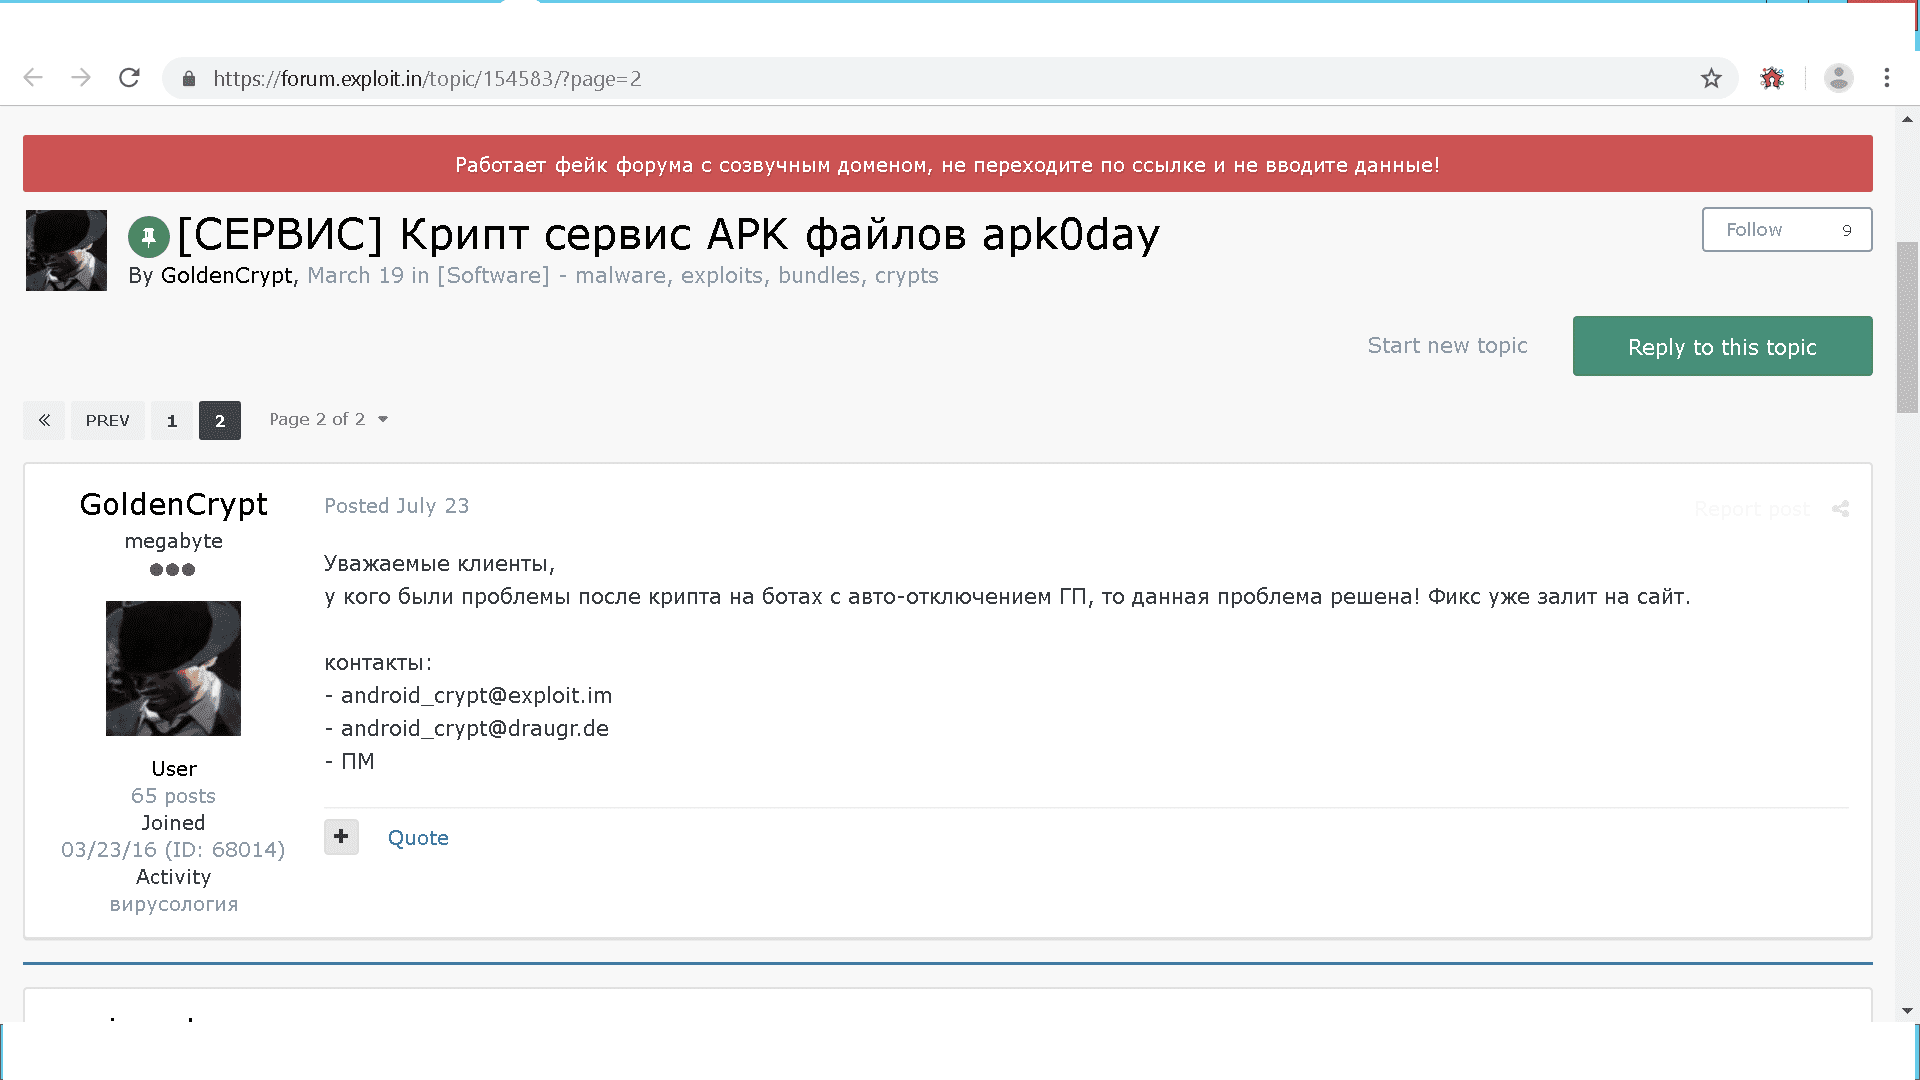
Task: Click the share post icon
Action: [1840, 509]
